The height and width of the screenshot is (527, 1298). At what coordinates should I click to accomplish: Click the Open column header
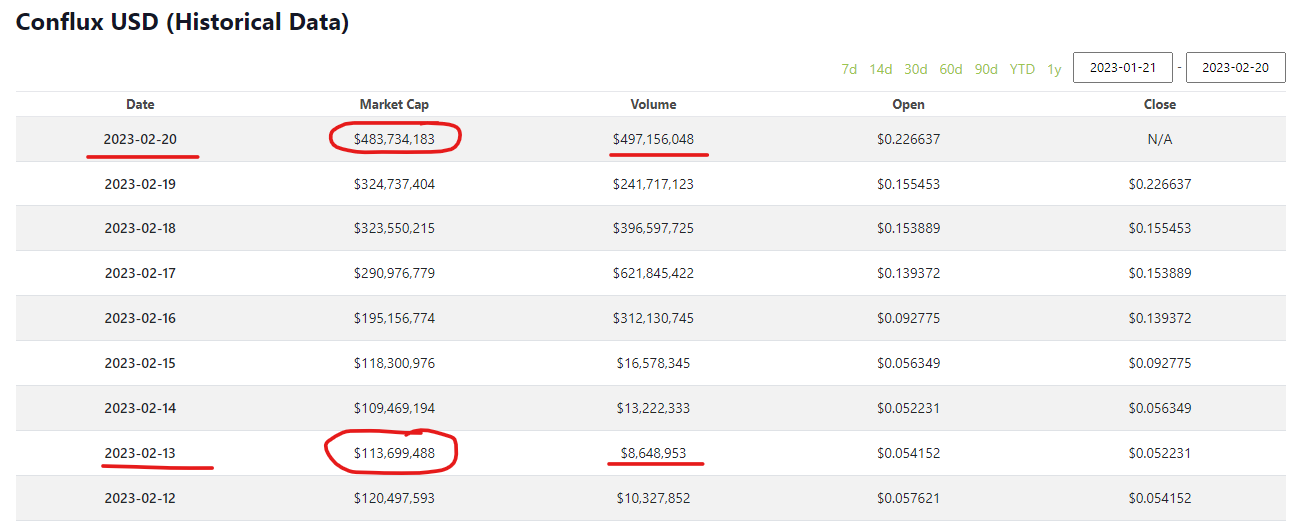tap(908, 104)
